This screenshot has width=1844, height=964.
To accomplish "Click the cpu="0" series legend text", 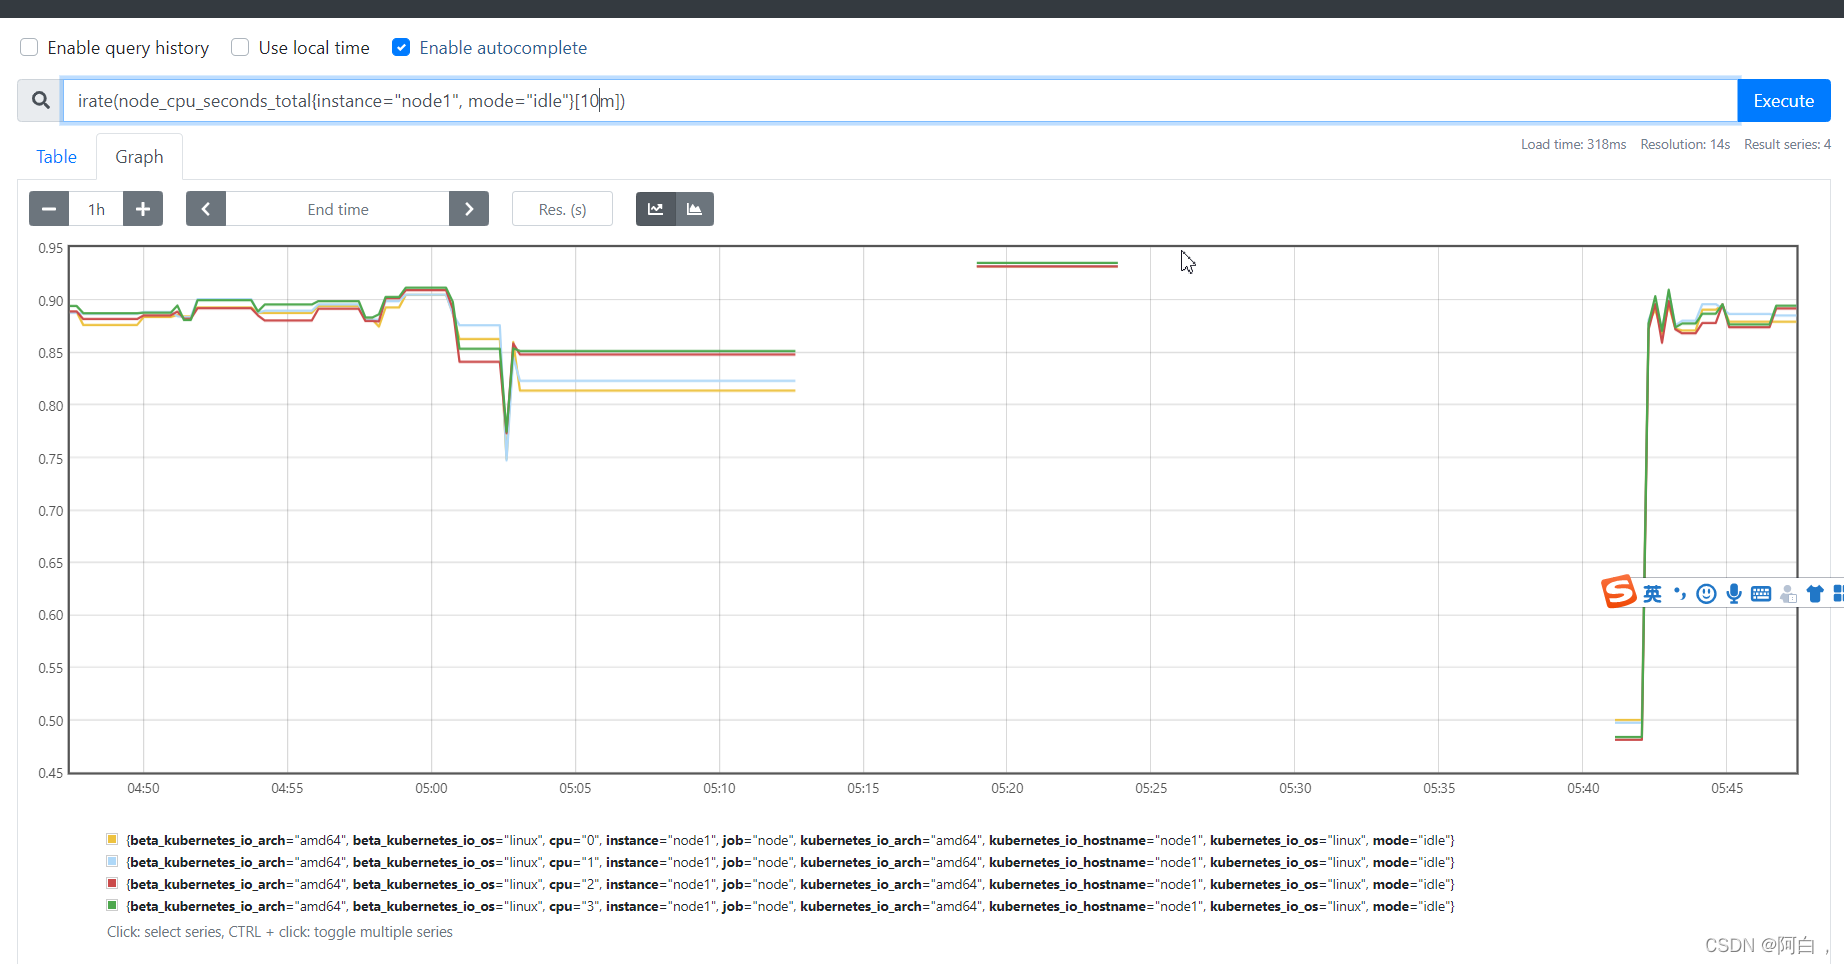I will (790, 840).
